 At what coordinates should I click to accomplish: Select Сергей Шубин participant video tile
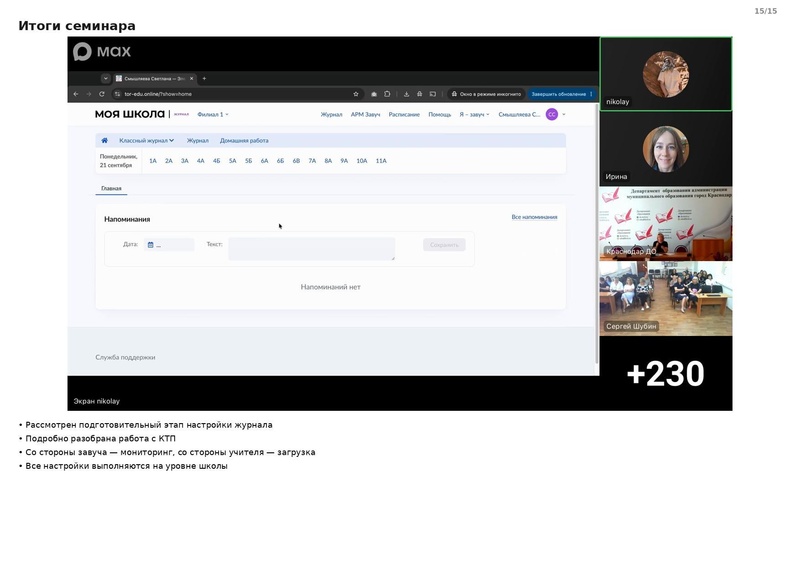click(x=665, y=299)
